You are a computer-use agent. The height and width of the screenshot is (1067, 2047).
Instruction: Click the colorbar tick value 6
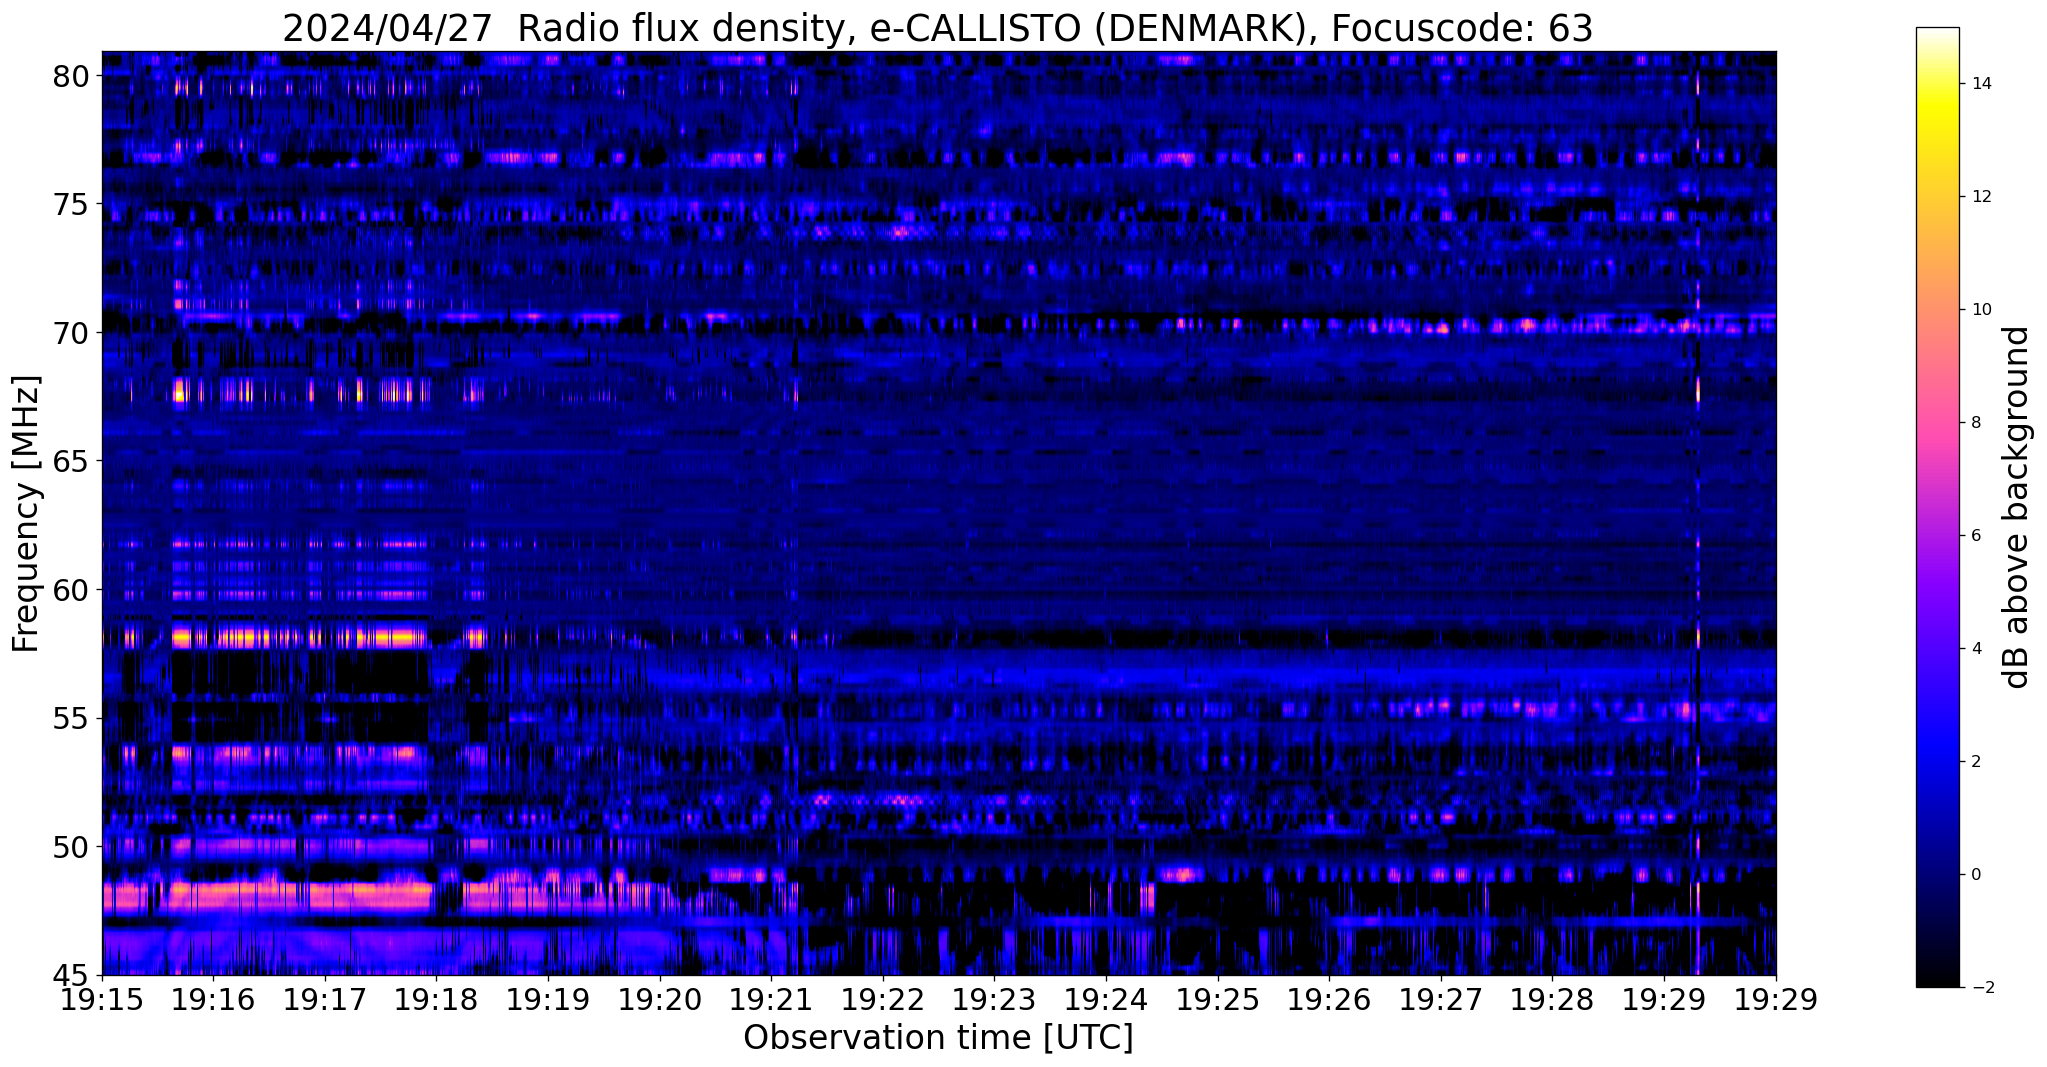[x=1976, y=536]
